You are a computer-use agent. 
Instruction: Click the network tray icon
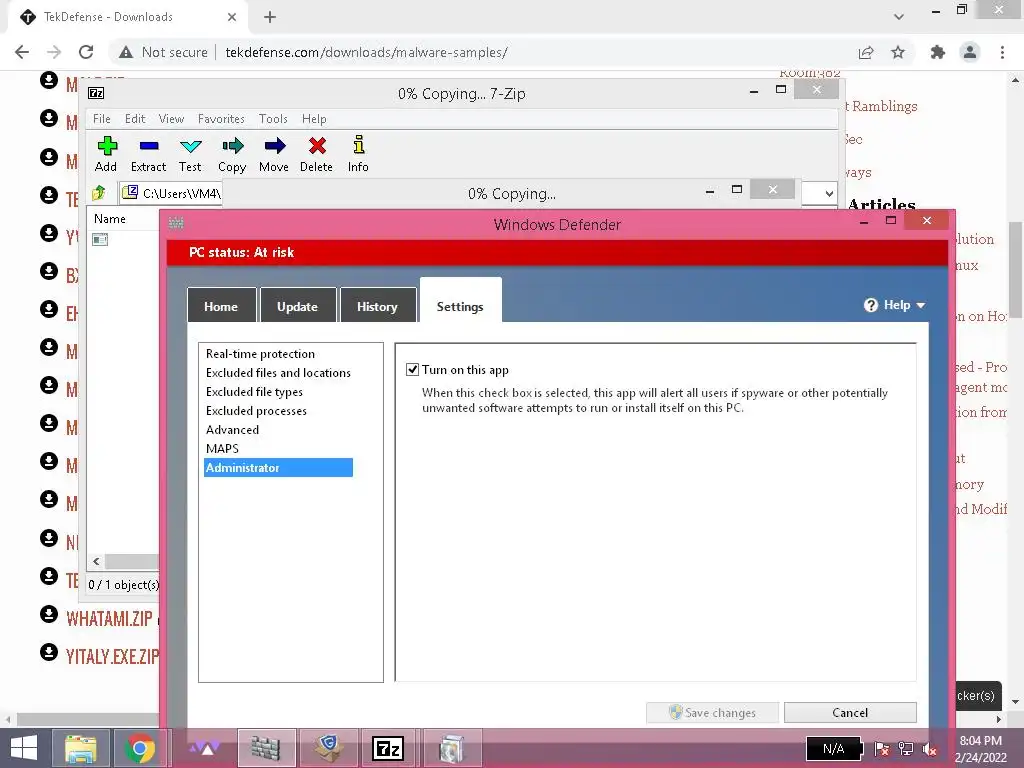coord(906,749)
